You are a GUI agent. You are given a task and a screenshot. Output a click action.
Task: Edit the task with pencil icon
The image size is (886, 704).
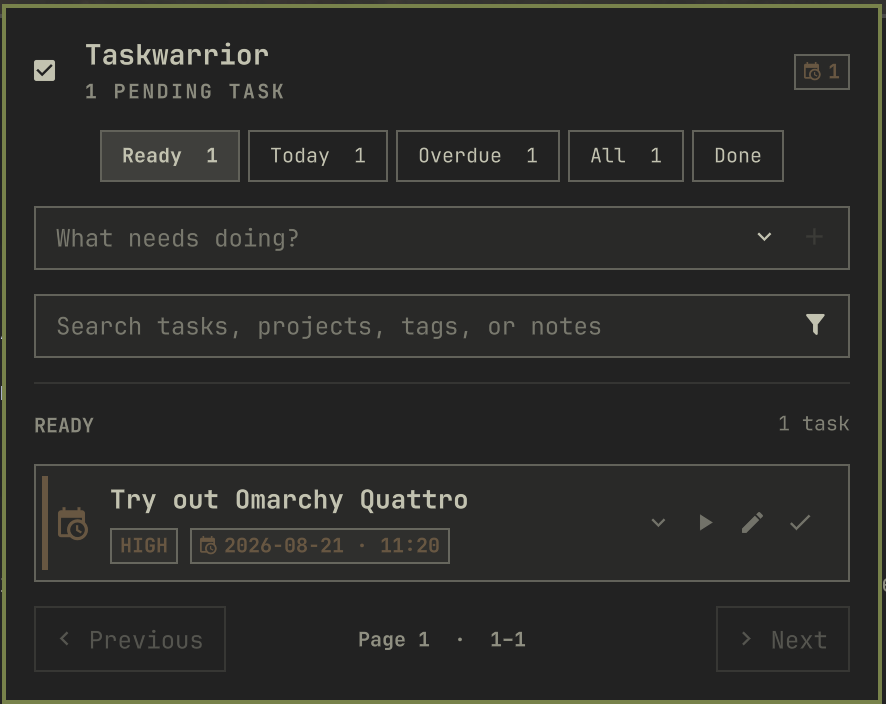pos(753,523)
